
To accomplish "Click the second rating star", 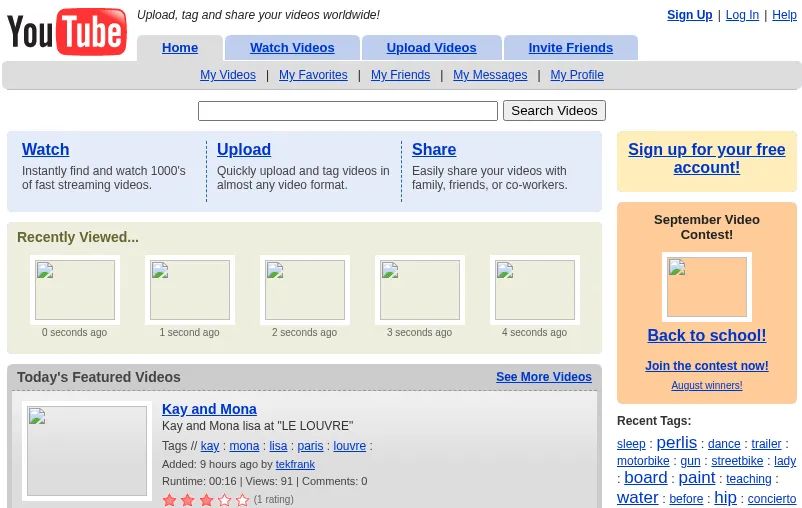I will (x=188, y=500).
